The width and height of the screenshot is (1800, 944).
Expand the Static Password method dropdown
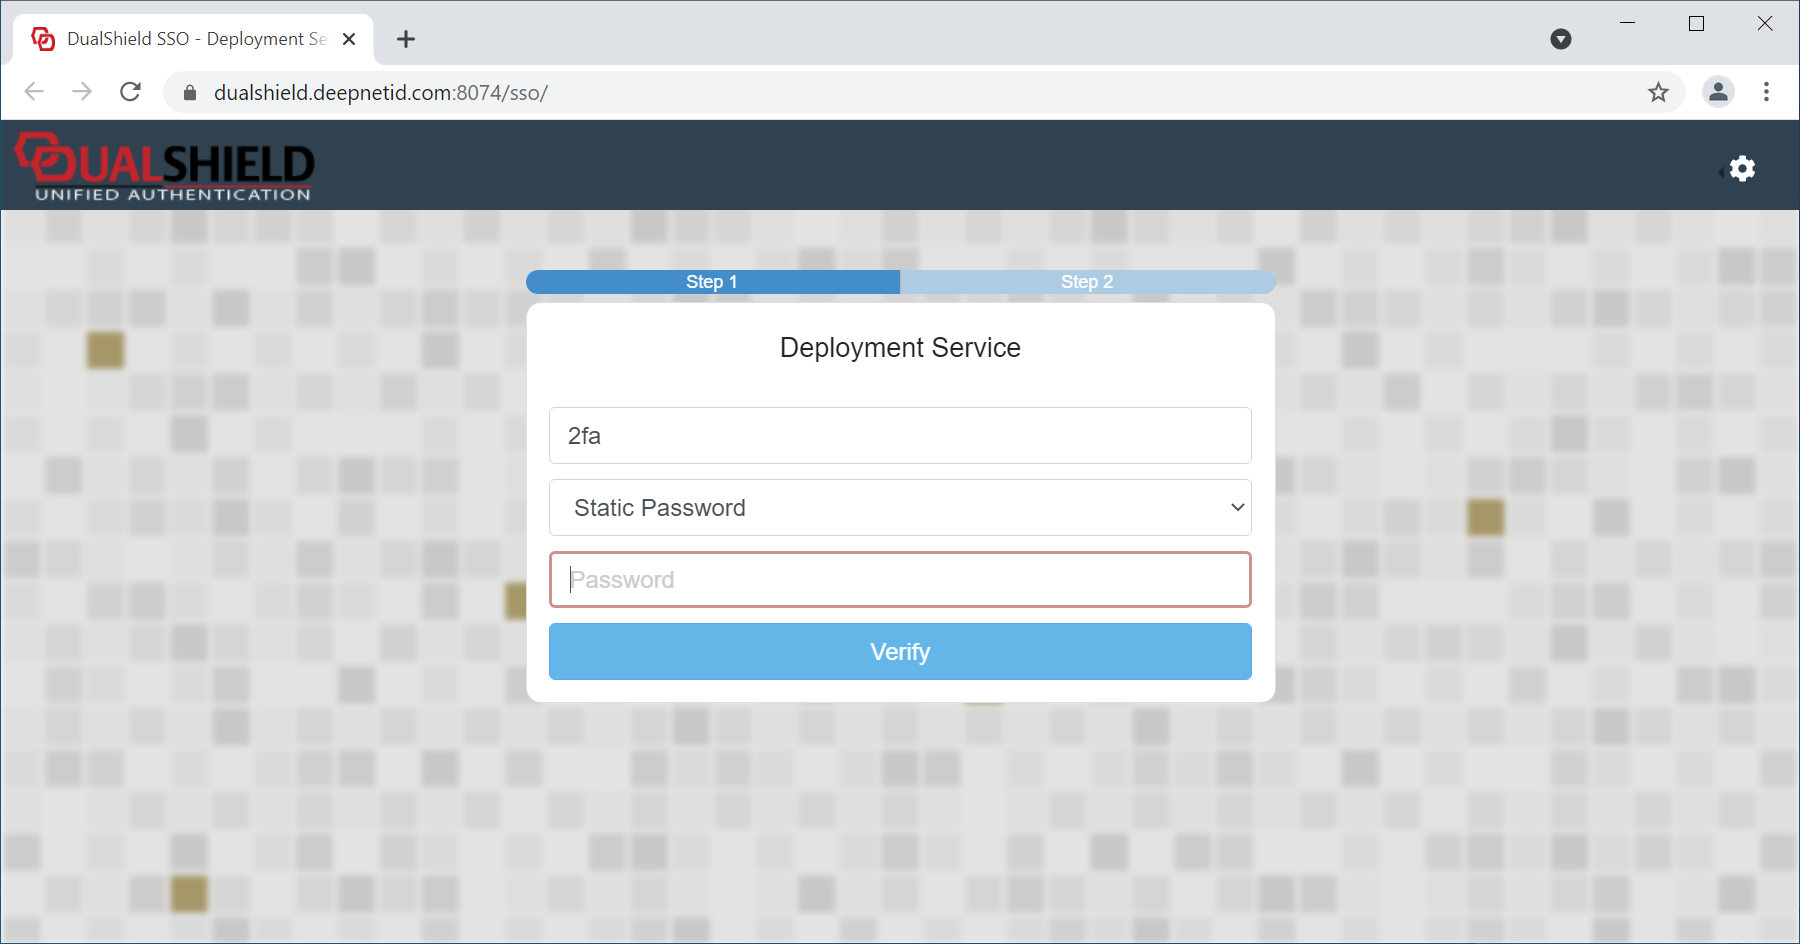(x=900, y=508)
